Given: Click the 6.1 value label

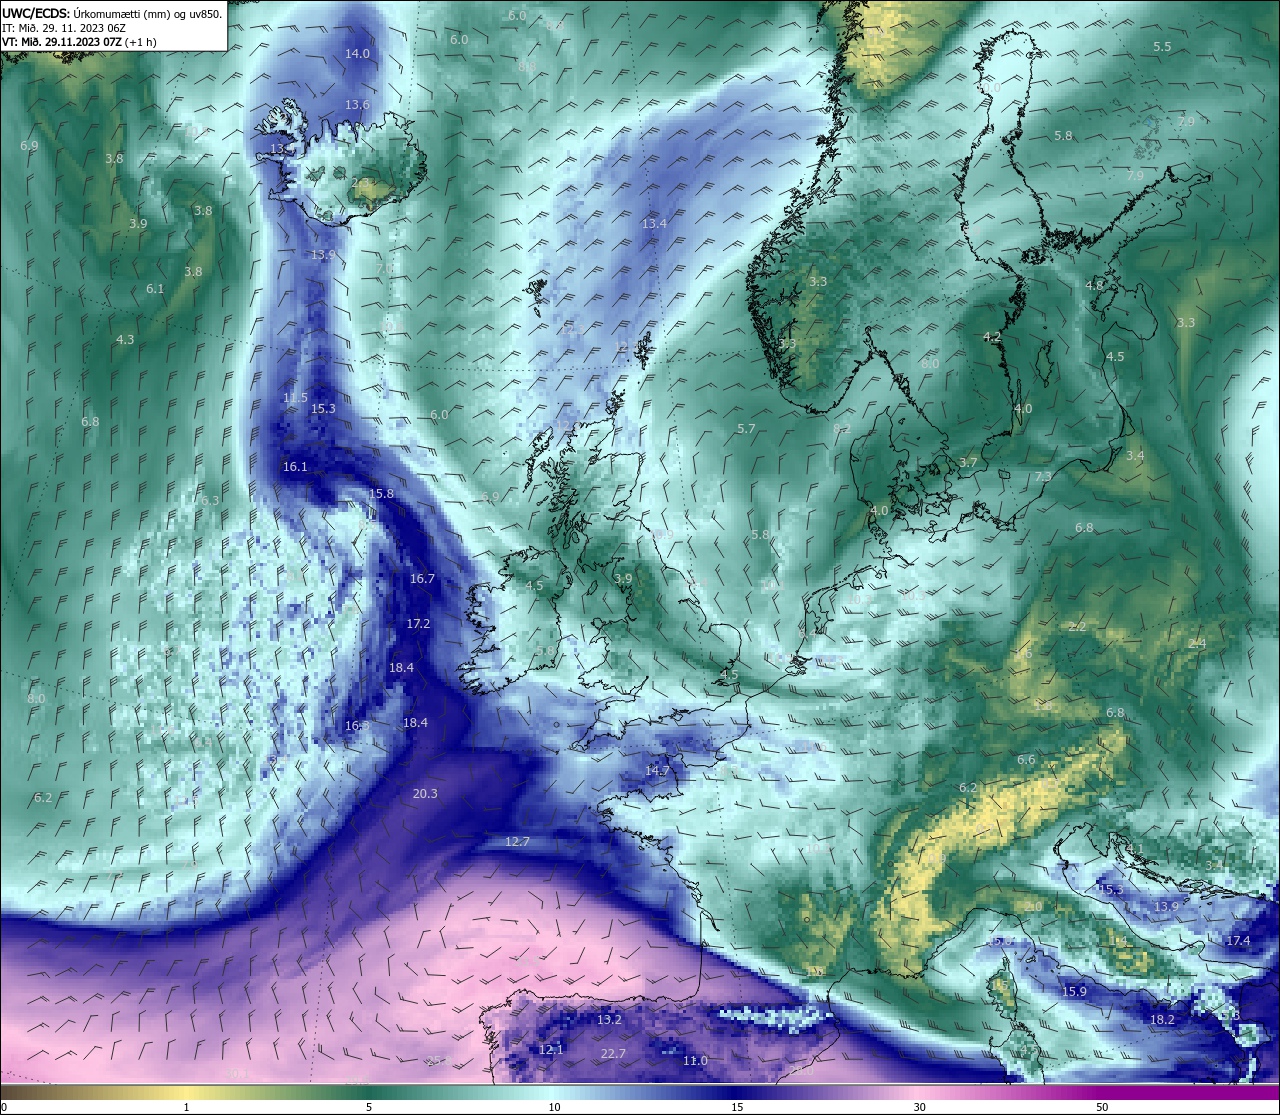Looking at the screenshot, I should 155,289.
